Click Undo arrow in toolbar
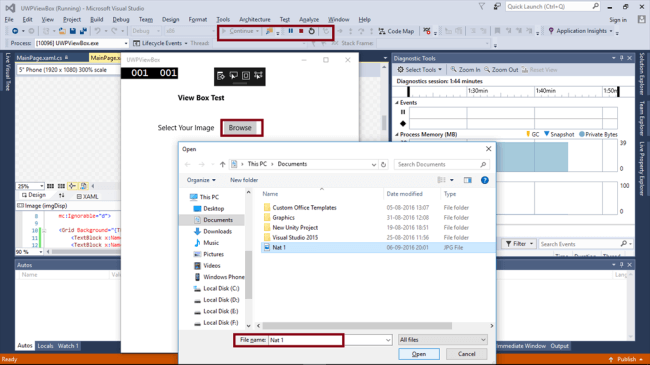 coord(97,31)
